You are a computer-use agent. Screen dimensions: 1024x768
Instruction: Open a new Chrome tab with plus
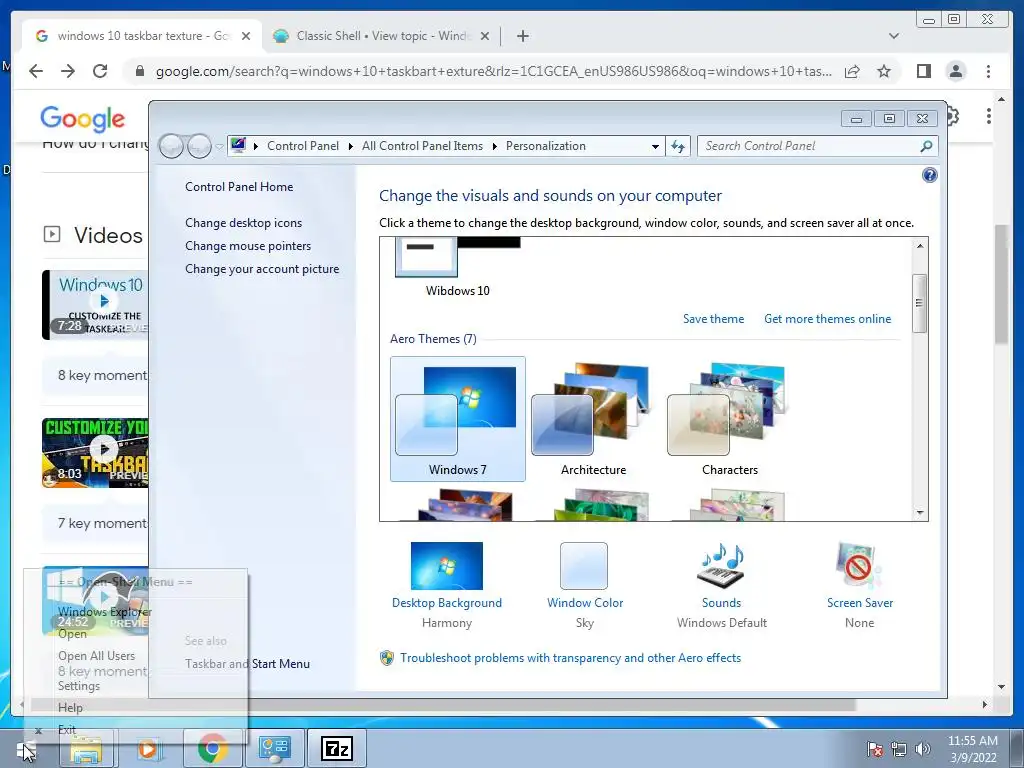tap(522, 36)
